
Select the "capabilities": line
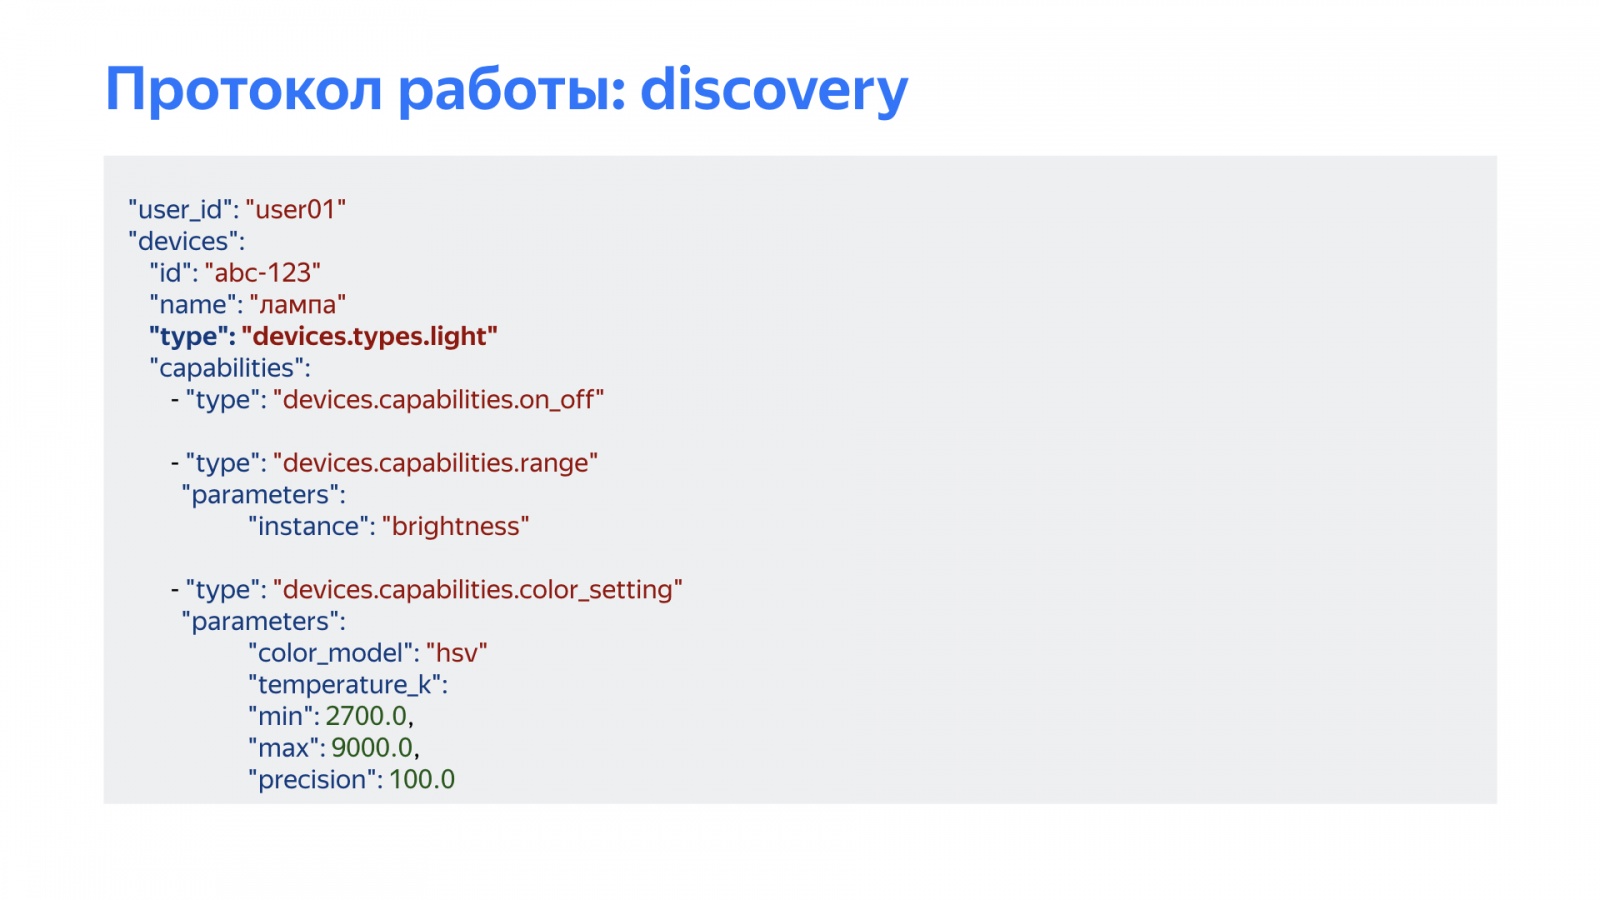click(x=230, y=368)
